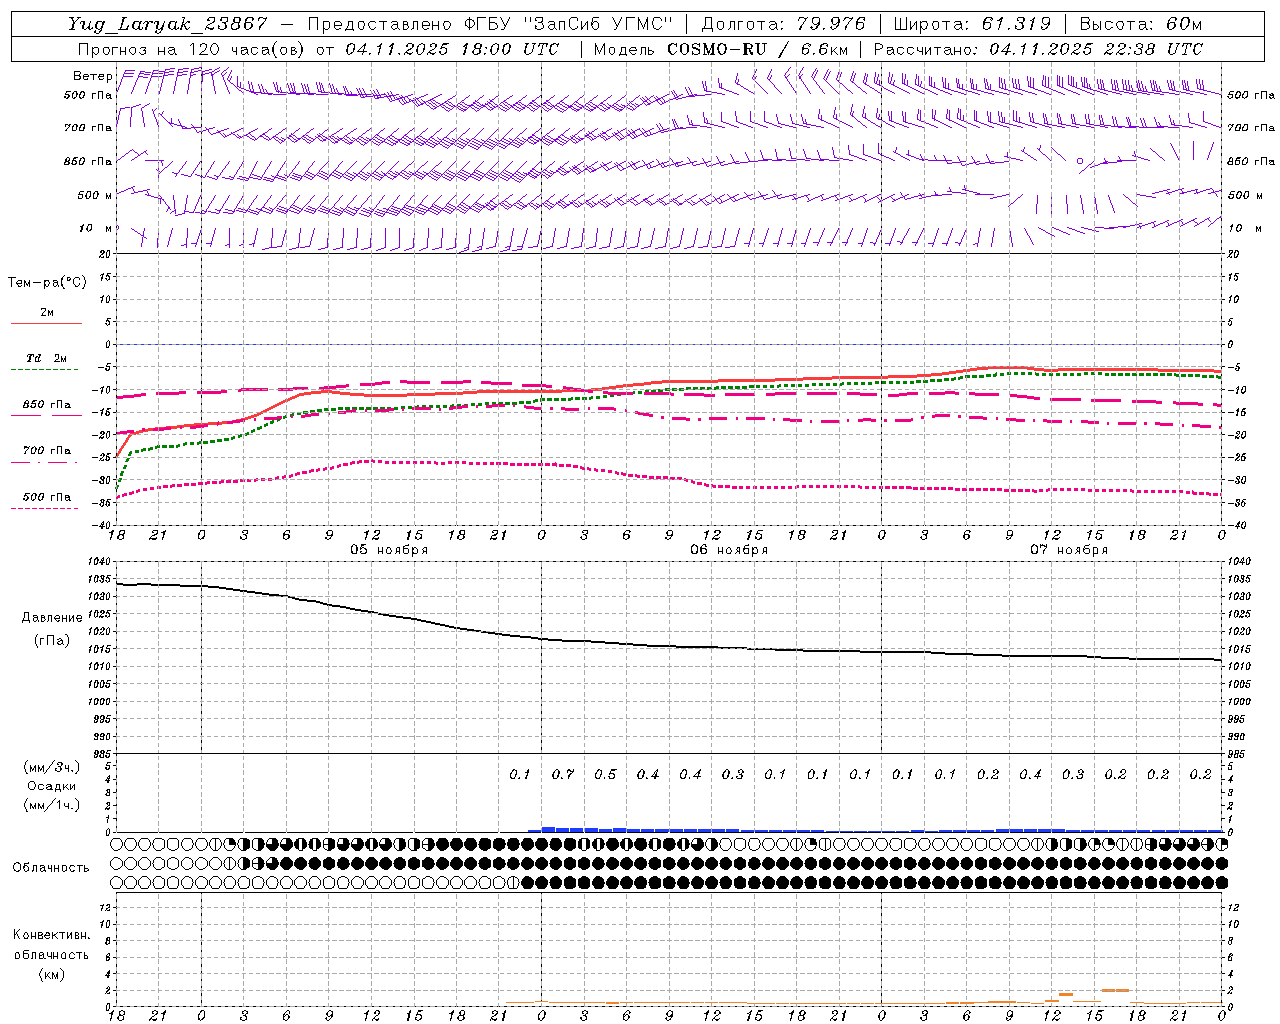Screen dimensions: 1280x1024
Task: Click the Давление panel label
Action: [x=52, y=618]
